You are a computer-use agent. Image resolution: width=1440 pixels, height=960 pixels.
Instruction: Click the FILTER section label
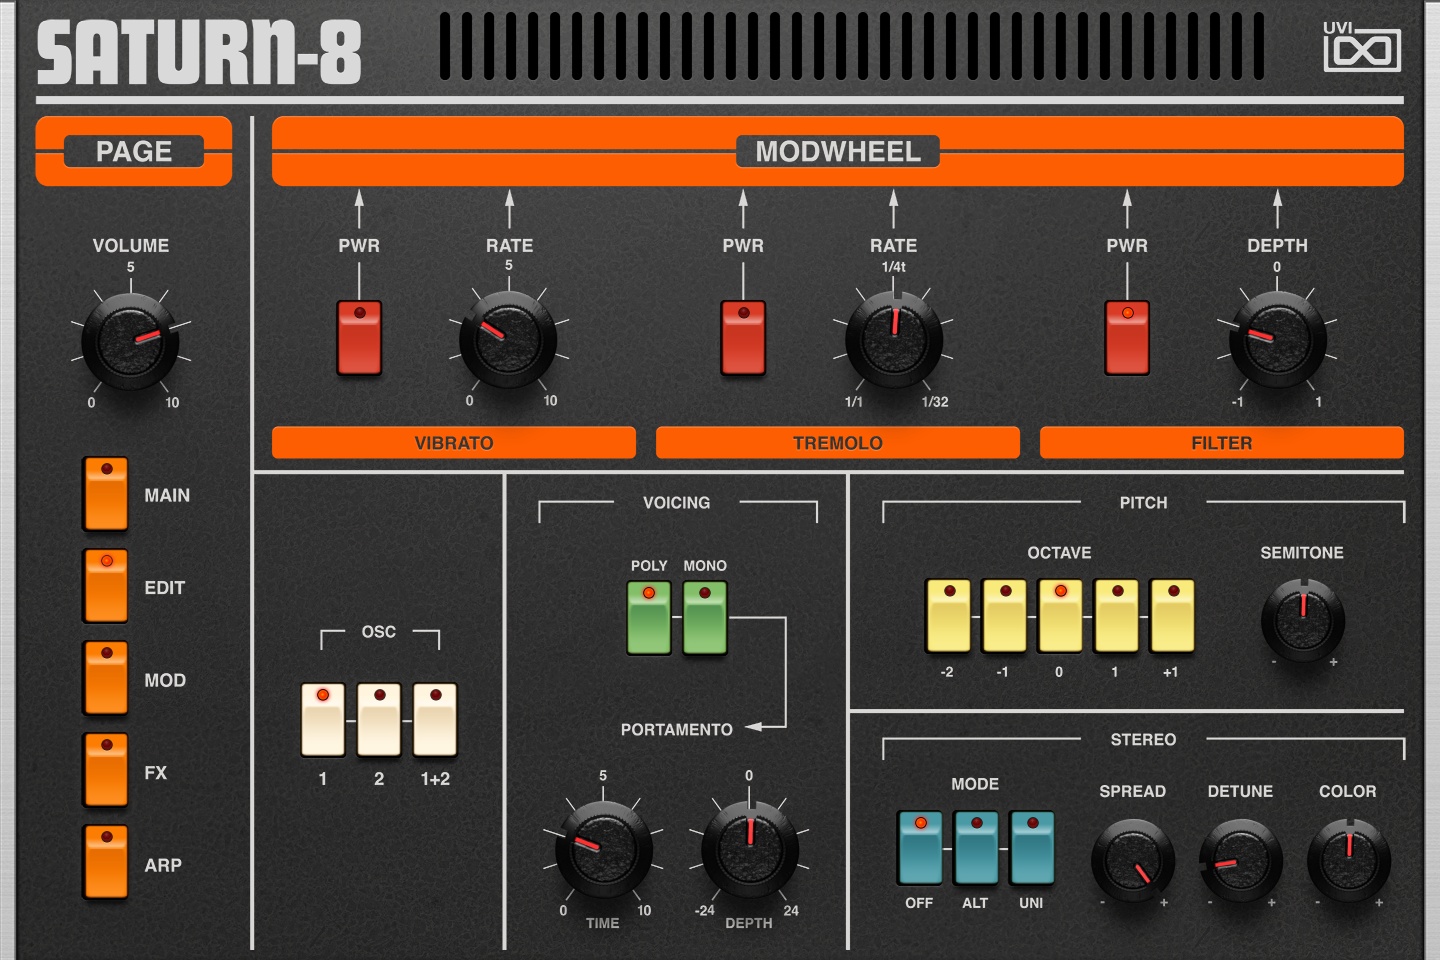click(x=1222, y=443)
